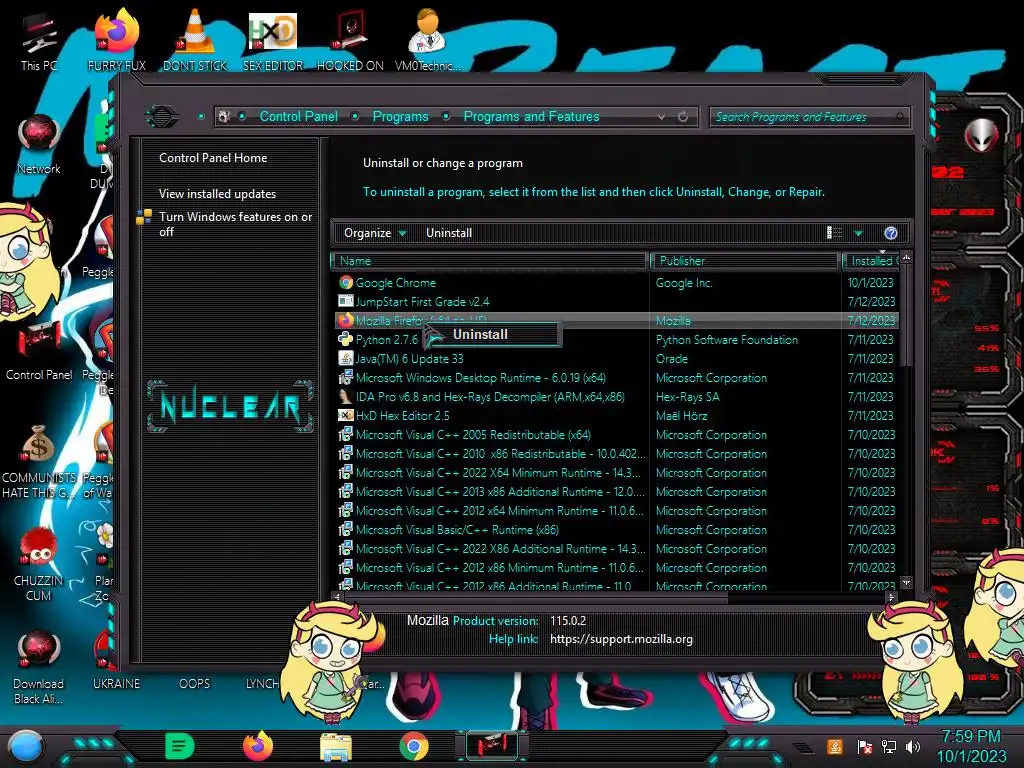This screenshot has width=1024, height=768.
Task: Launch Firefox from the taskbar
Action: coord(258,746)
